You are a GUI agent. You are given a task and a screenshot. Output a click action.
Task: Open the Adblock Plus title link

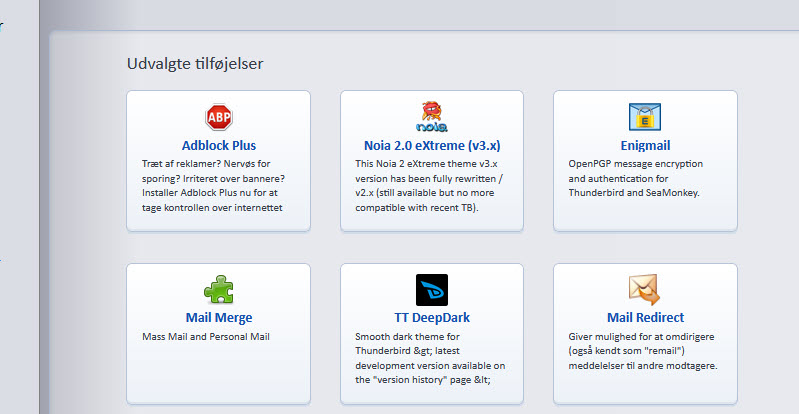tap(219, 145)
